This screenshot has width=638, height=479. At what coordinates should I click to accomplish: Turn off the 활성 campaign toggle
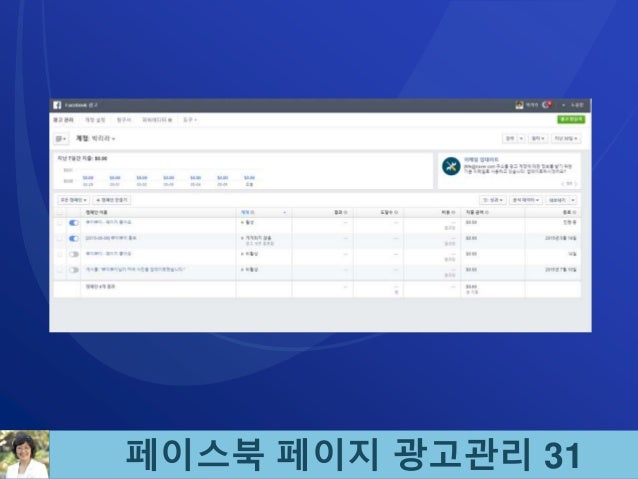74,223
